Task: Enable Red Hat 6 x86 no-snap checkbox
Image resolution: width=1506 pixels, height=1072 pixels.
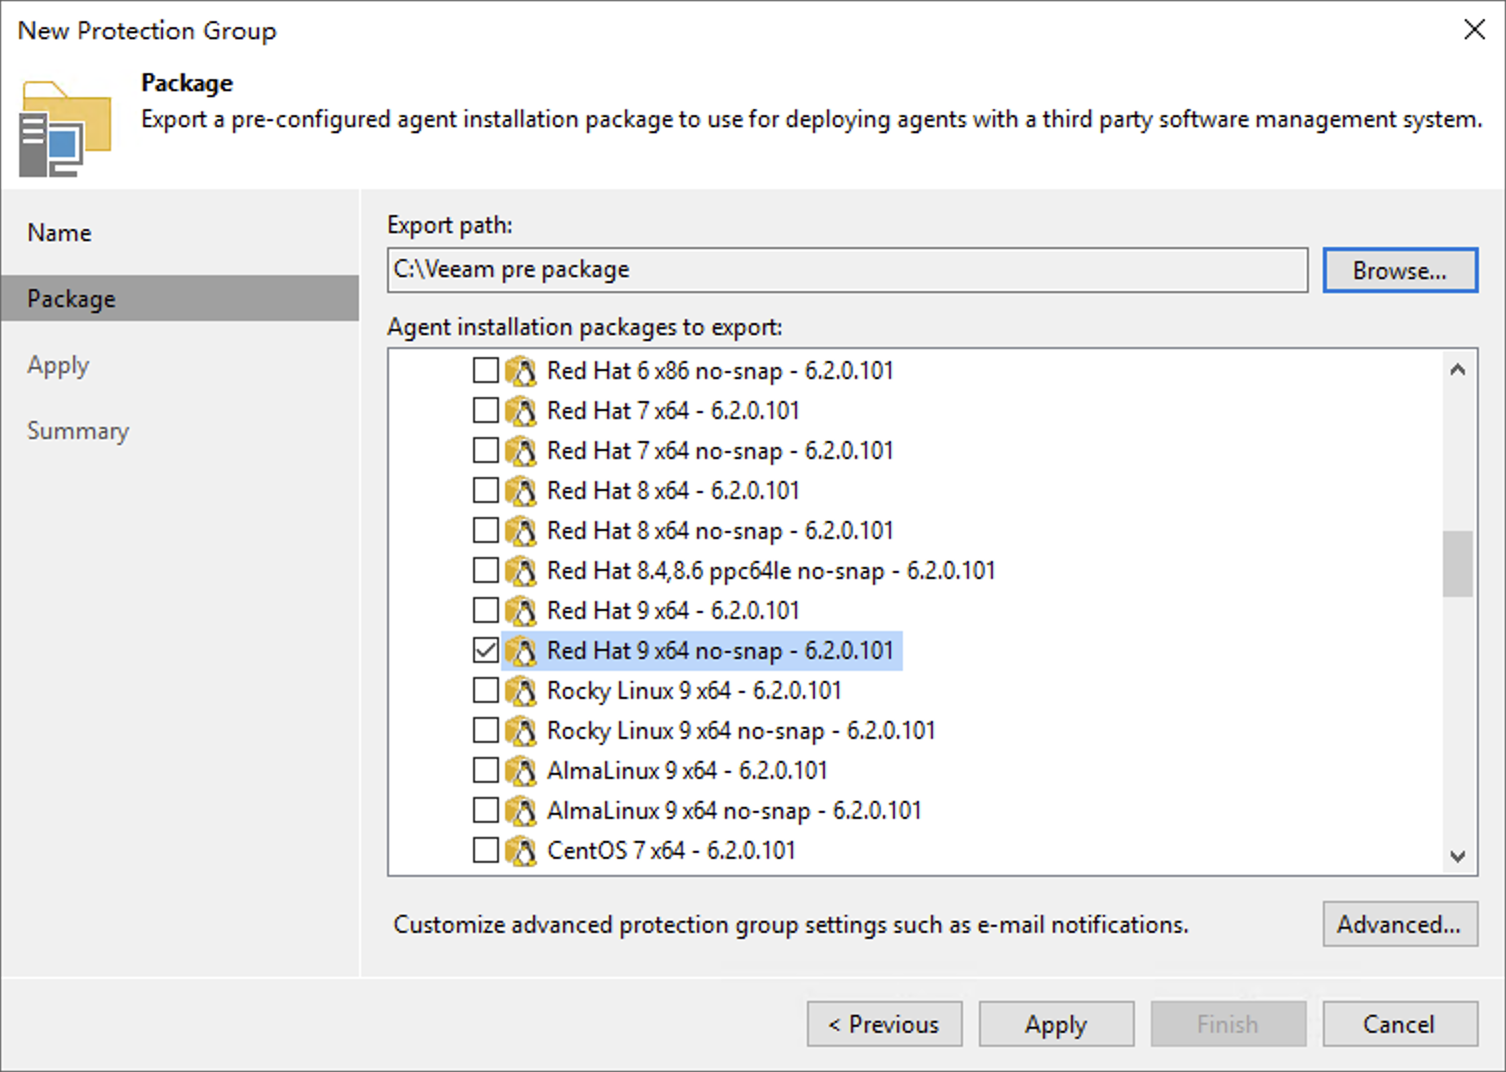Action: [x=486, y=370]
